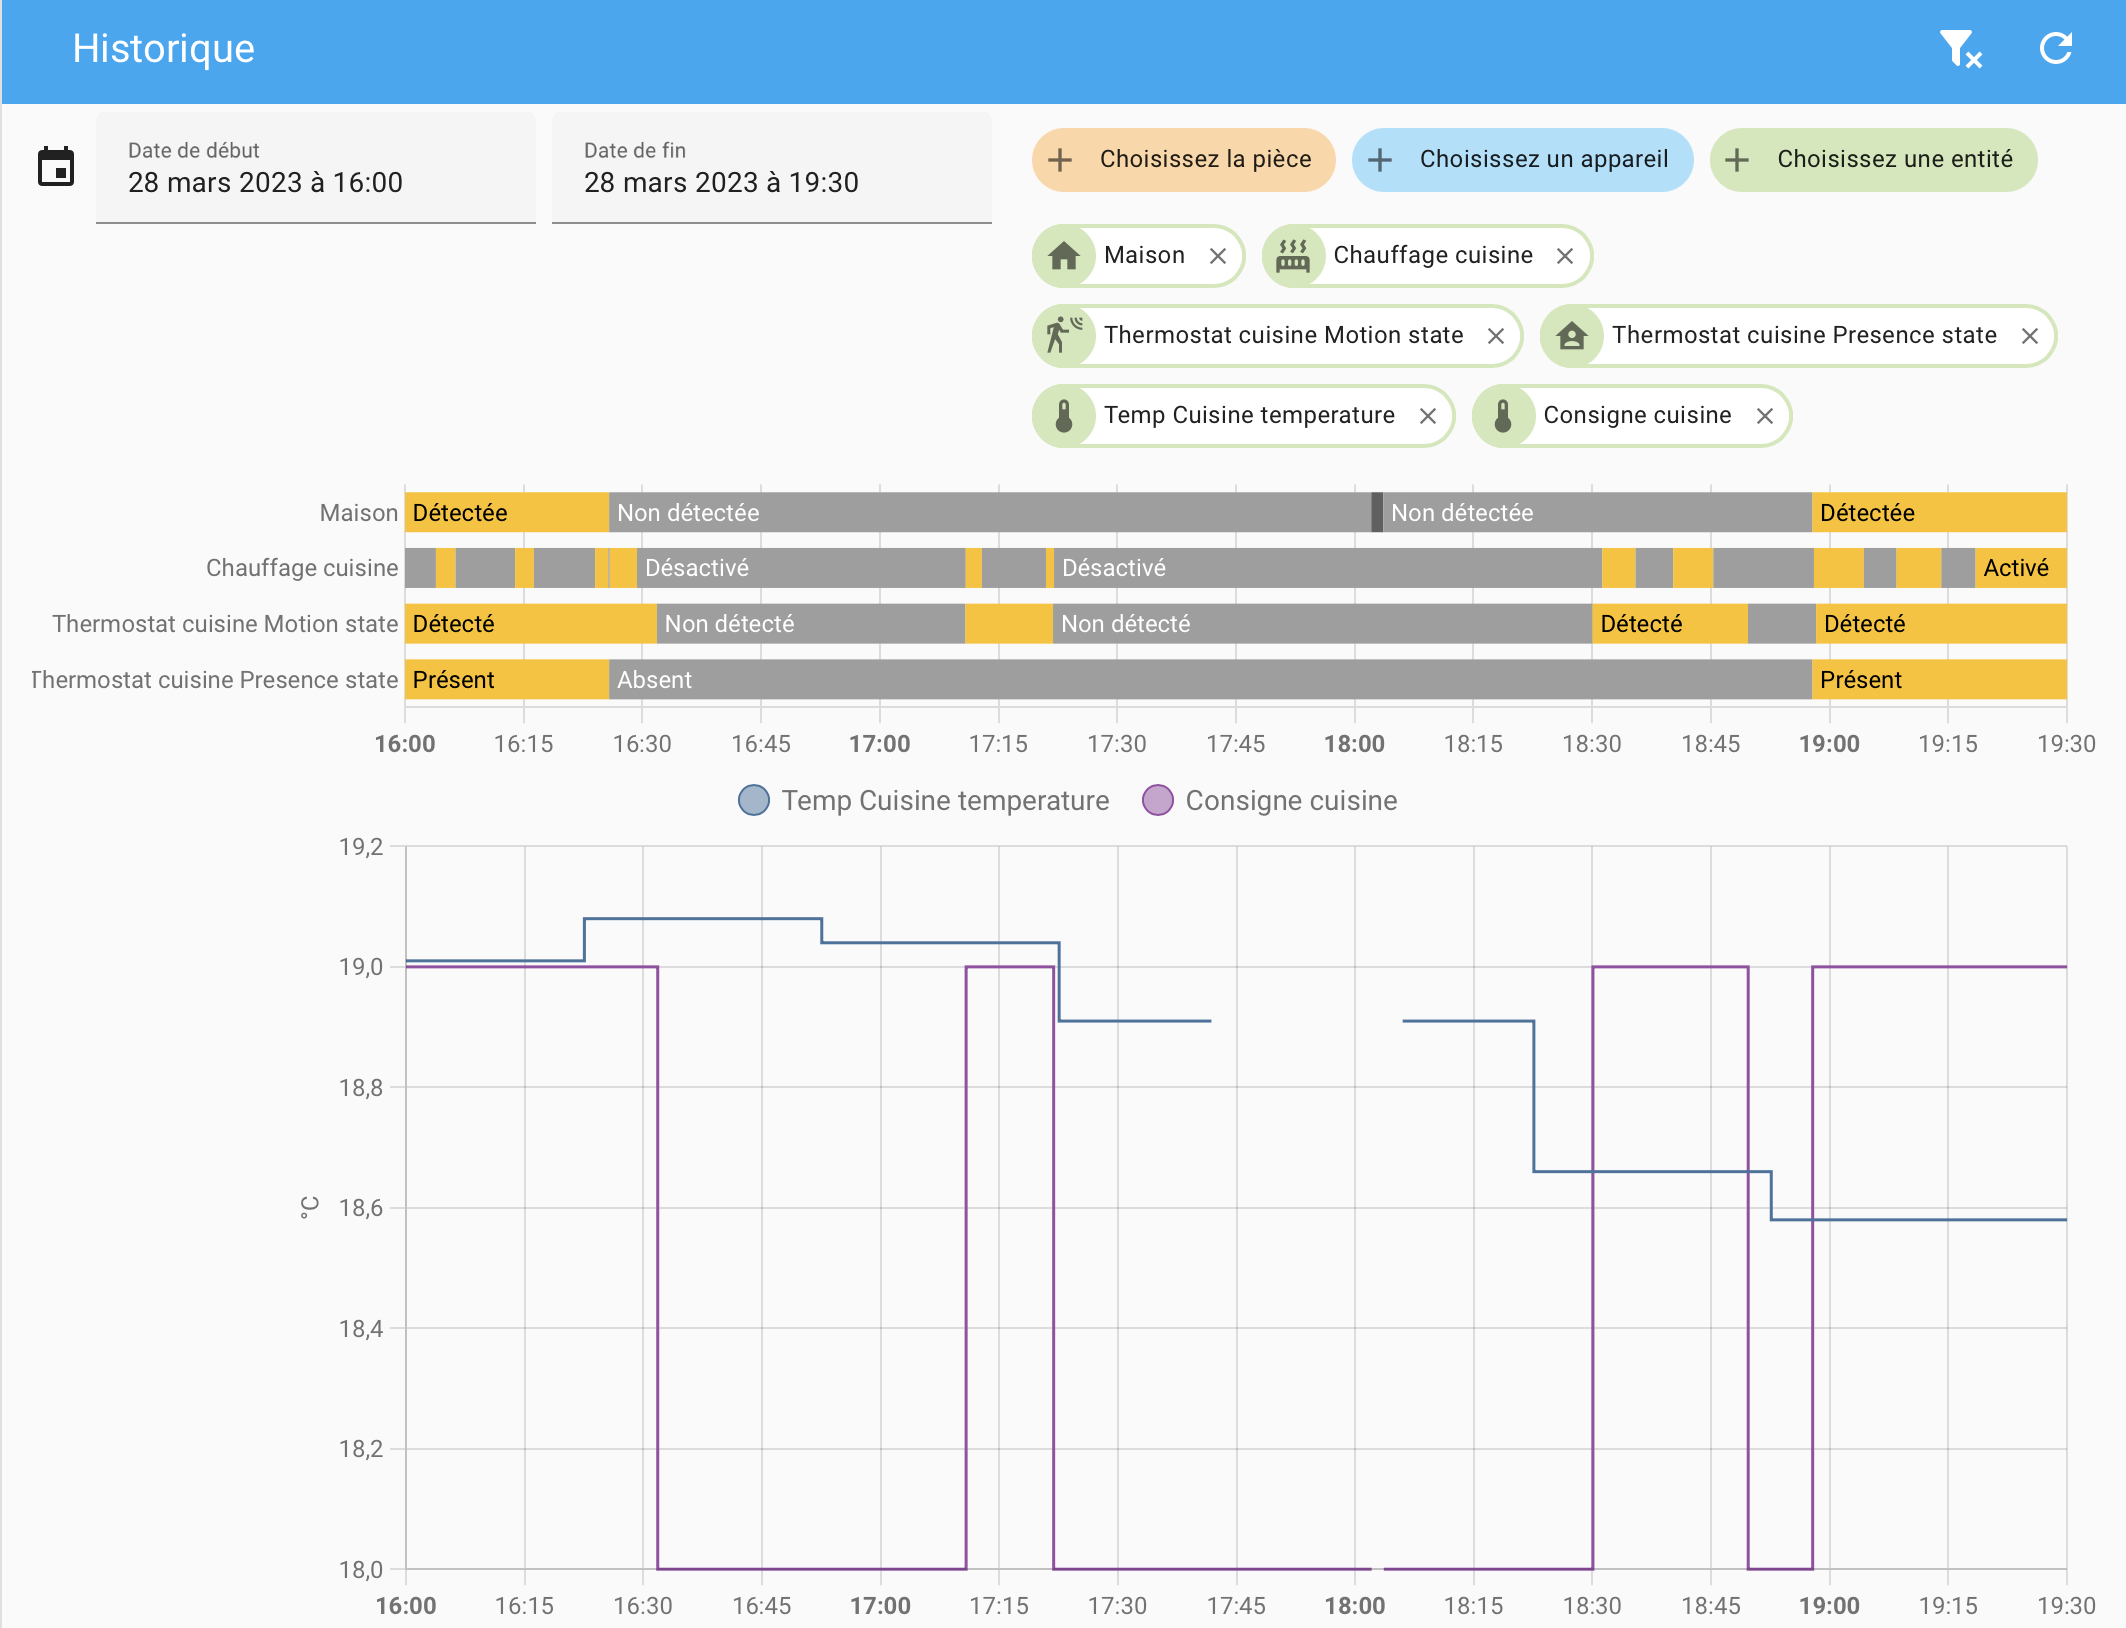Remove Chauffage cuisine chip with X
Image resolution: width=2126 pixels, height=1628 pixels.
coord(1565,256)
